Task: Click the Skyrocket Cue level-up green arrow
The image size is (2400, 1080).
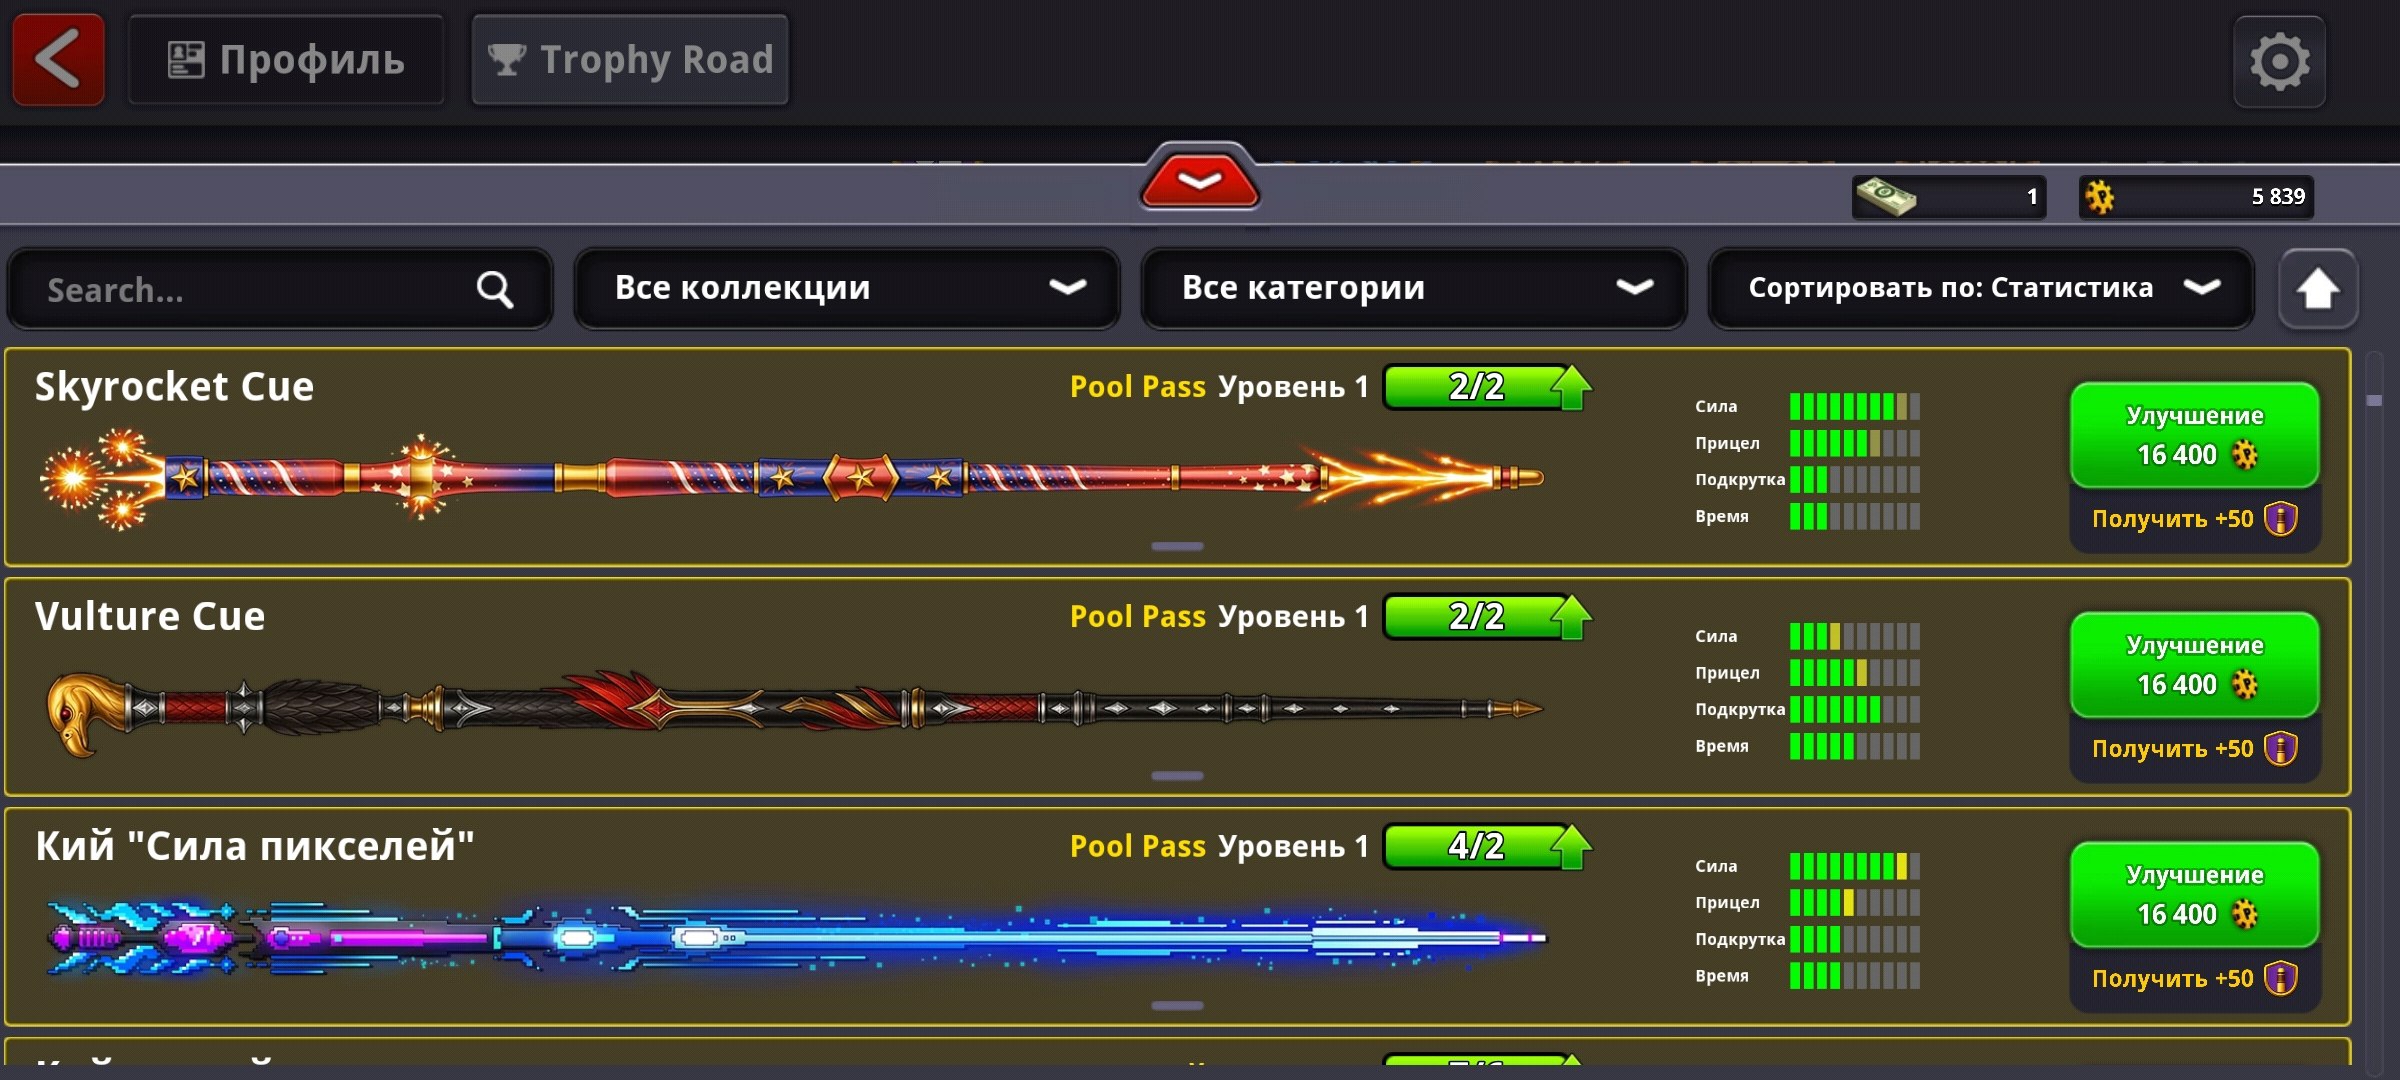Action: [x=1571, y=388]
